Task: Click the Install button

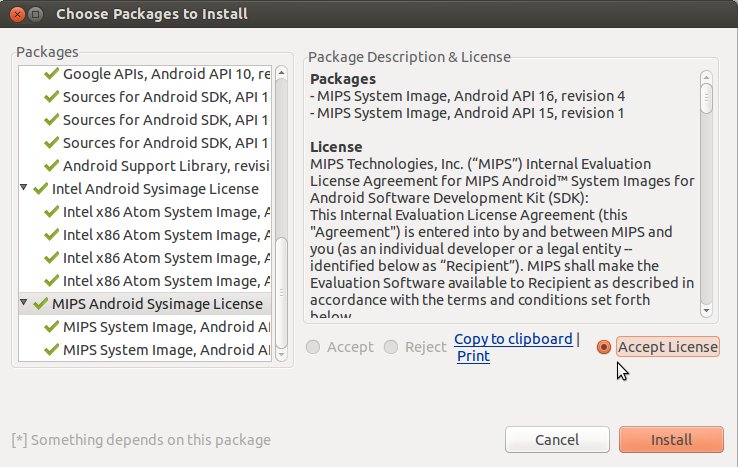Action: tap(671, 440)
